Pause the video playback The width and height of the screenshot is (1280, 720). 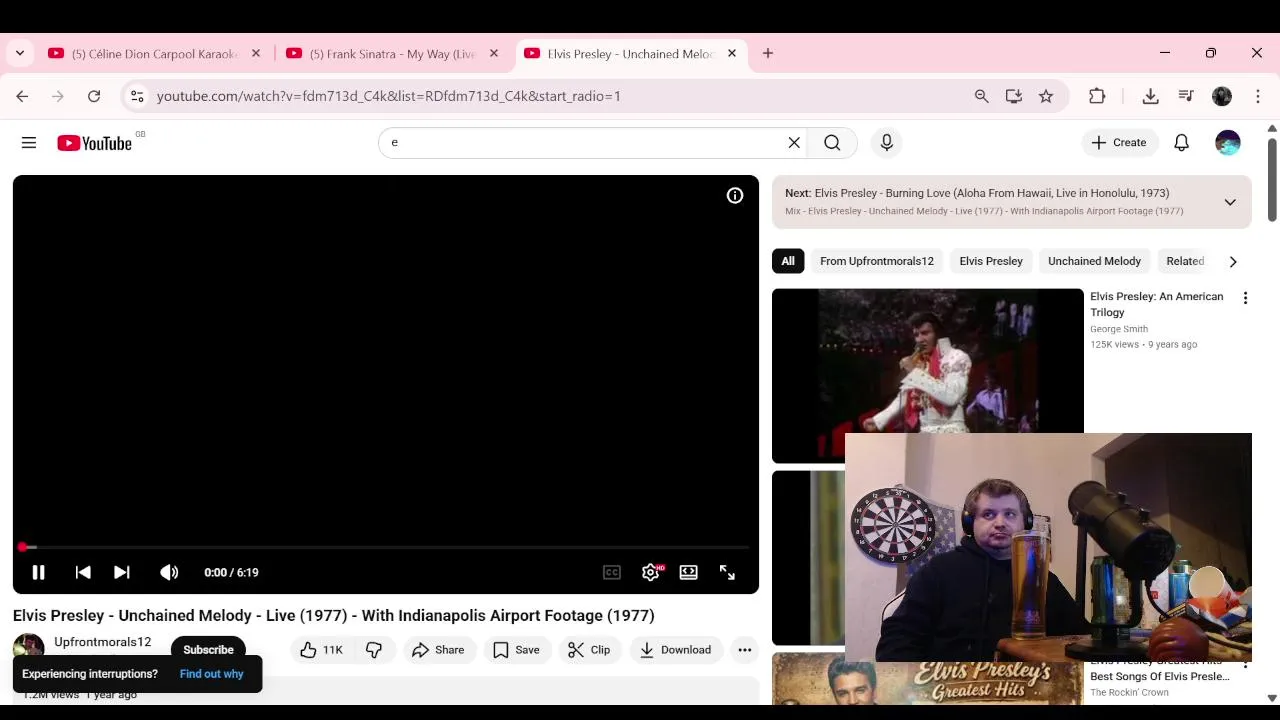coord(38,573)
